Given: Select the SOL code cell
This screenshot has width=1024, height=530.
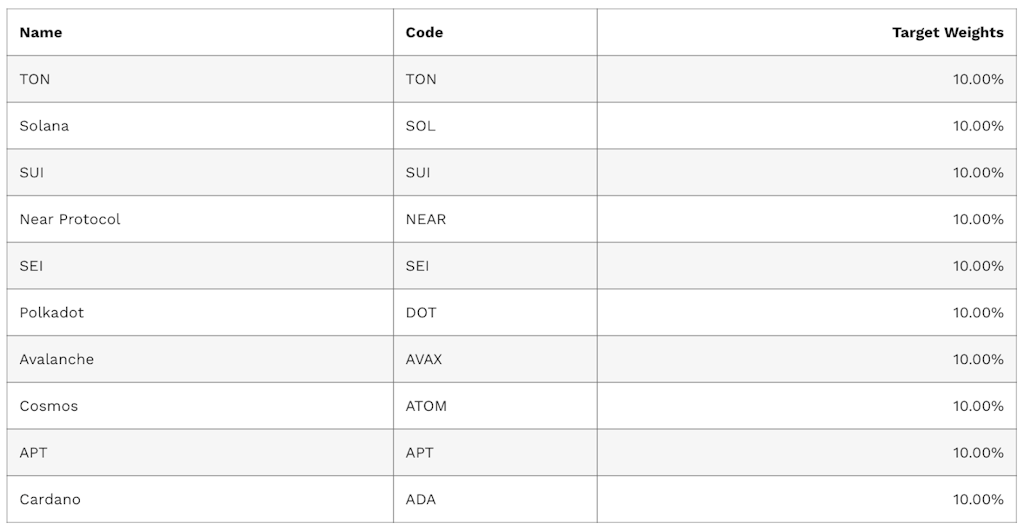Looking at the screenshot, I should [420, 126].
